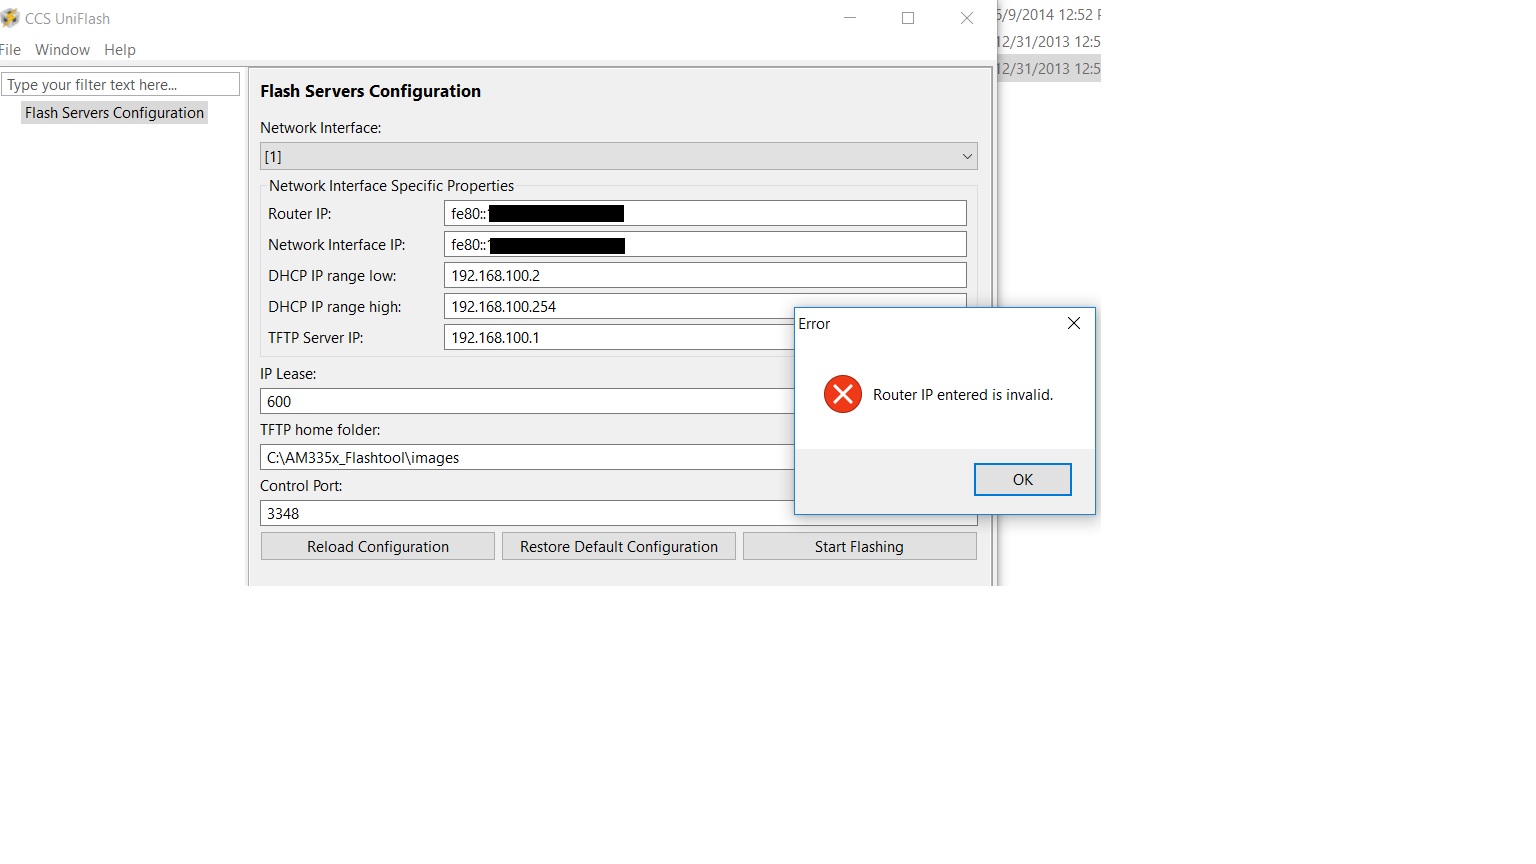Click the IP Lease field showing 600
The width and height of the screenshot is (1536, 864).
pos(527,401)
